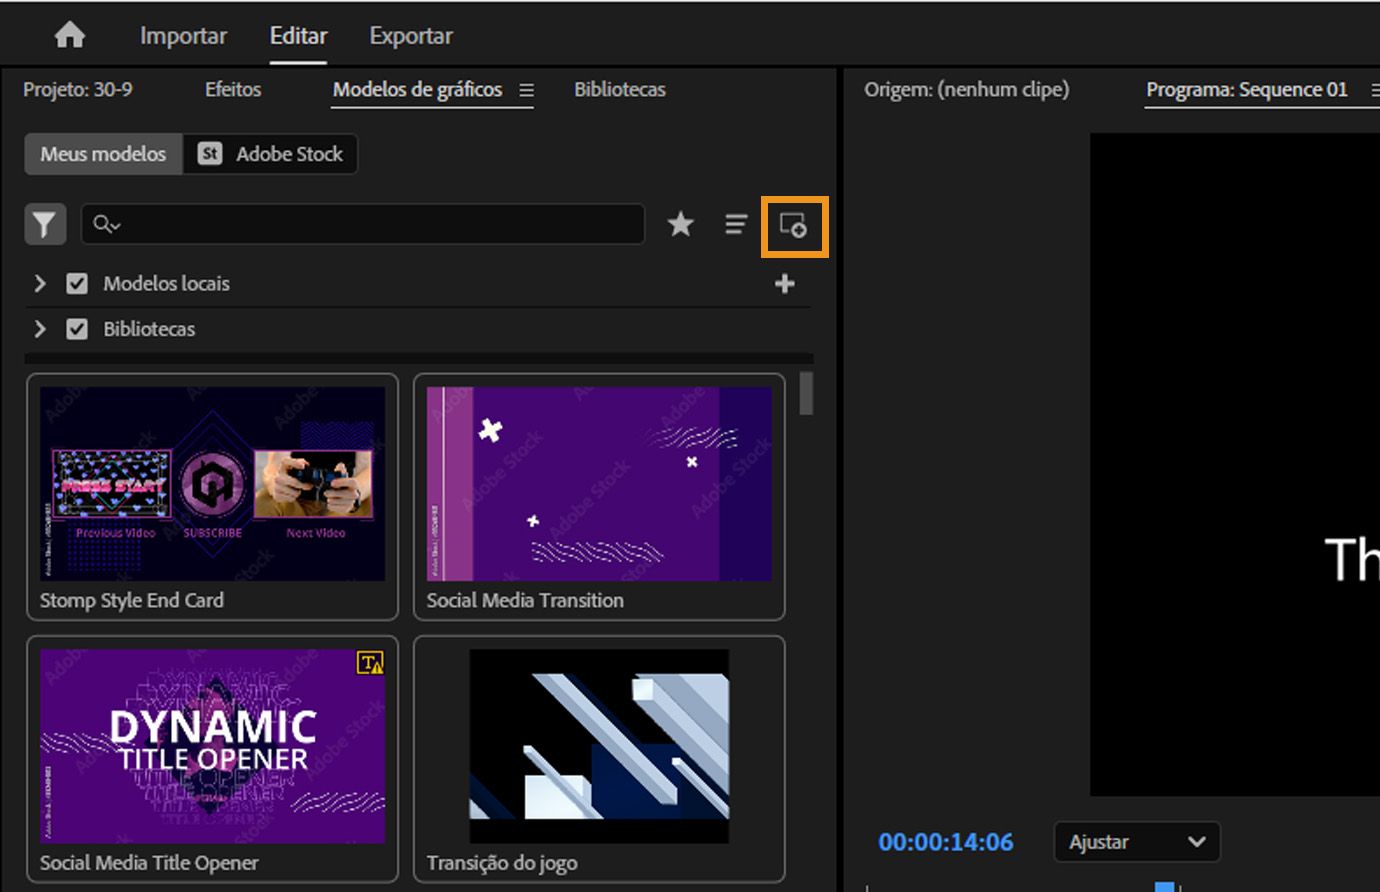Click the font warning badge on Dynamic Title Opener
1380x892 pixels.
[370, 662]
